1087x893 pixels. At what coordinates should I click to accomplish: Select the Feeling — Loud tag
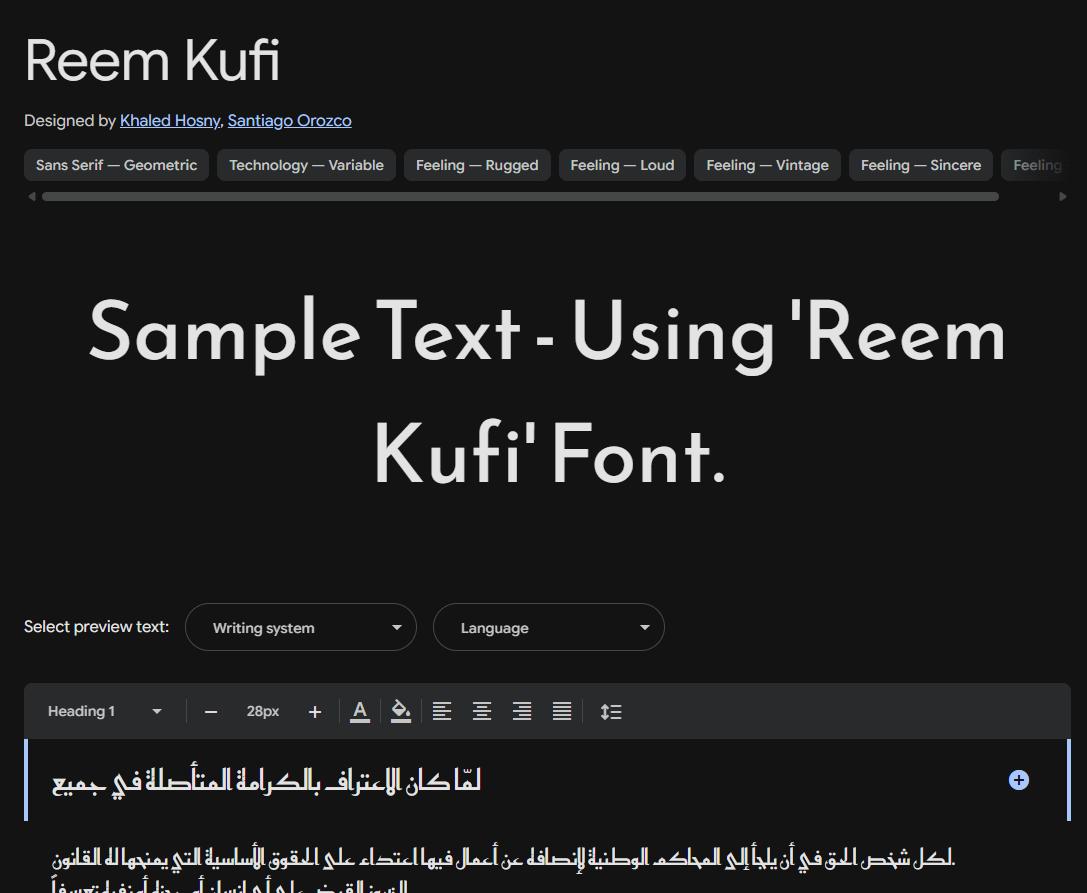(x=622, y=165)
